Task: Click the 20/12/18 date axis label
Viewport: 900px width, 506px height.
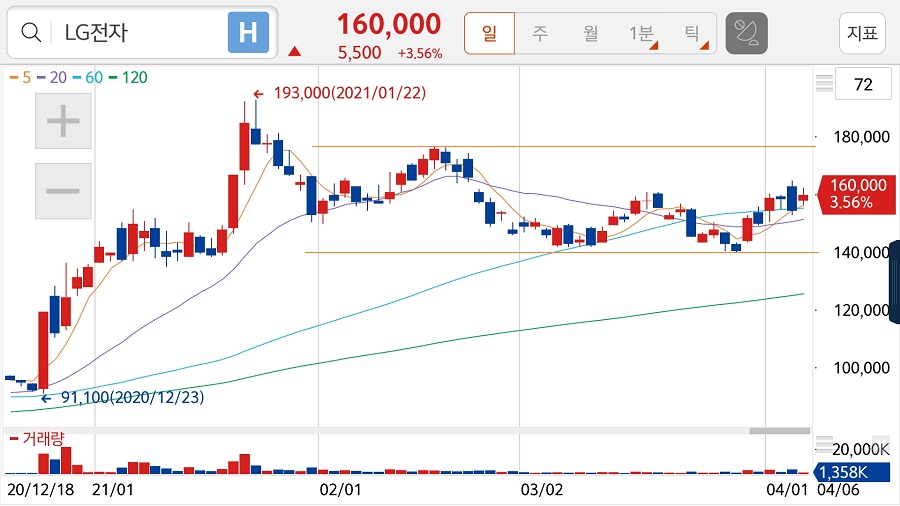Action: pyautogui.click(x=41, y=489)
